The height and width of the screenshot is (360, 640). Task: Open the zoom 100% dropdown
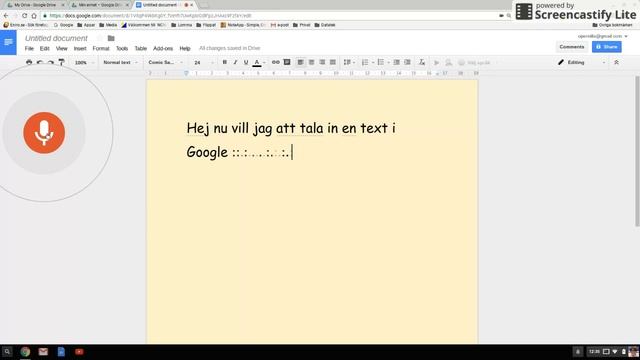(x=84, y=62)
